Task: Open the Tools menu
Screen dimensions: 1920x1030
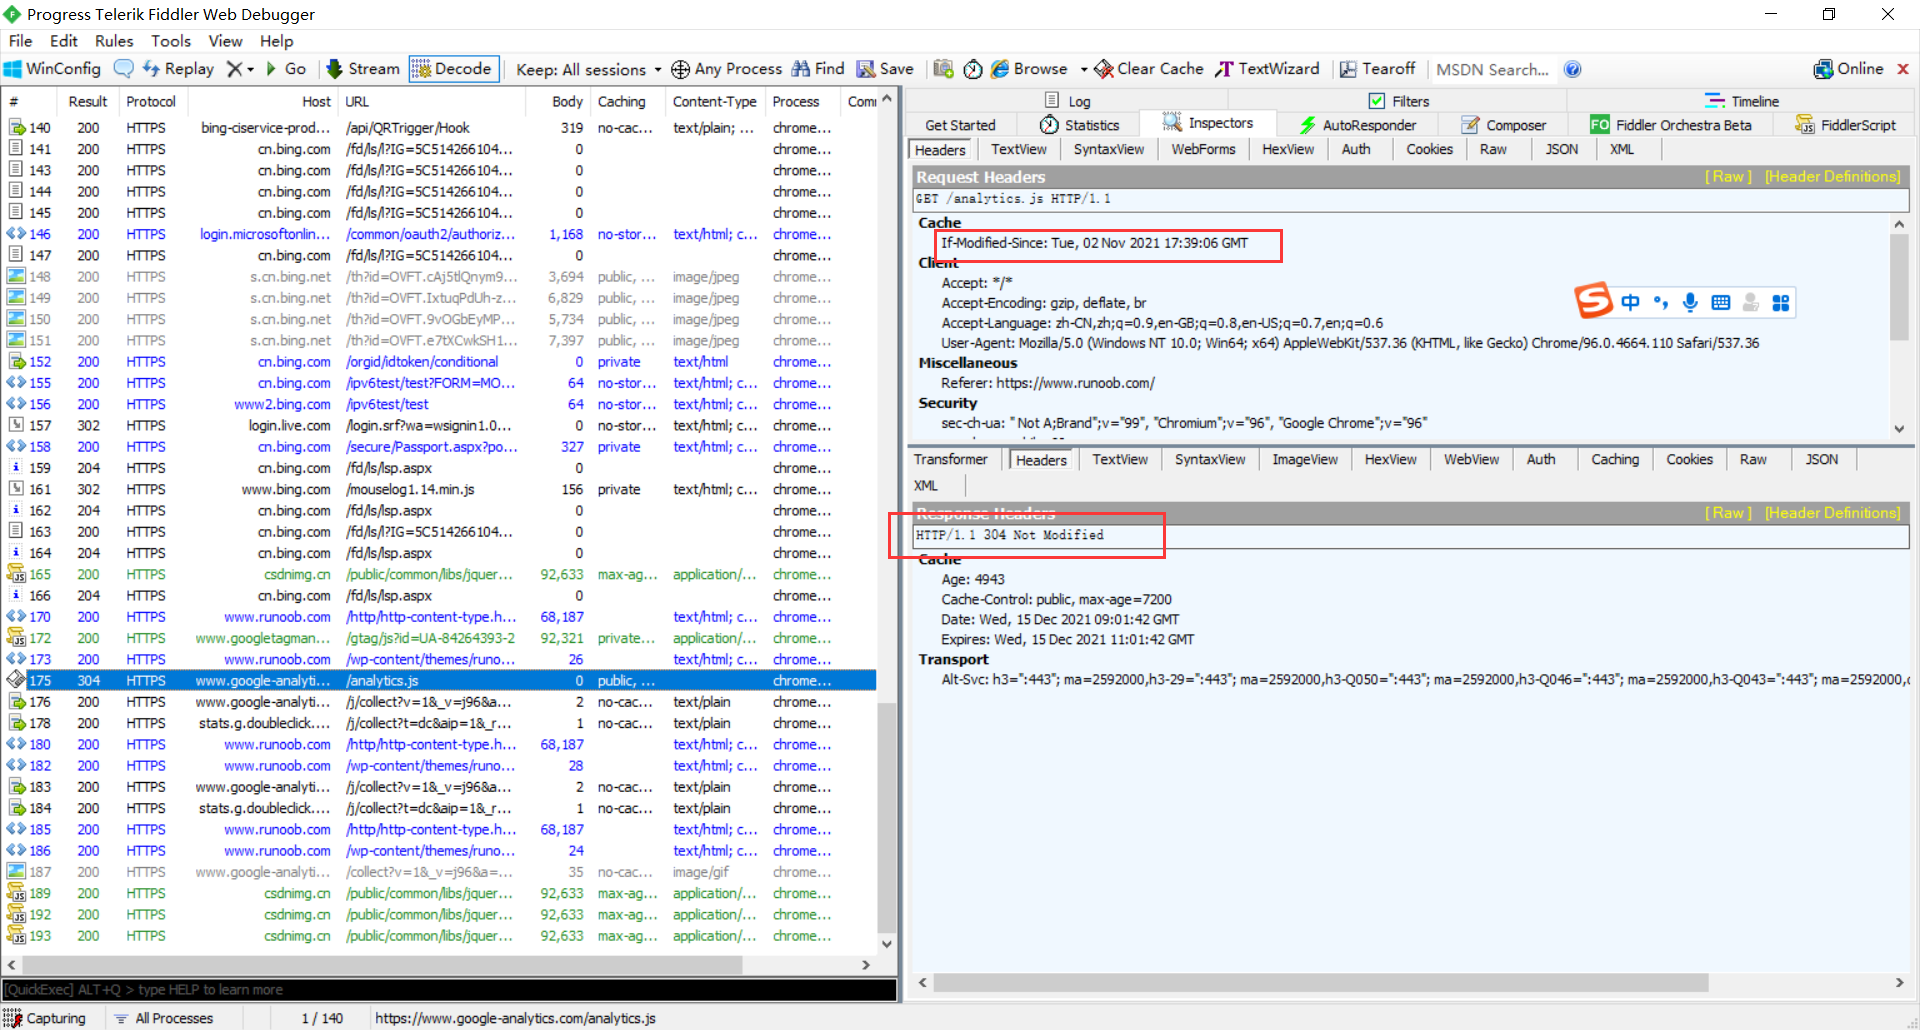Action: 171,41
